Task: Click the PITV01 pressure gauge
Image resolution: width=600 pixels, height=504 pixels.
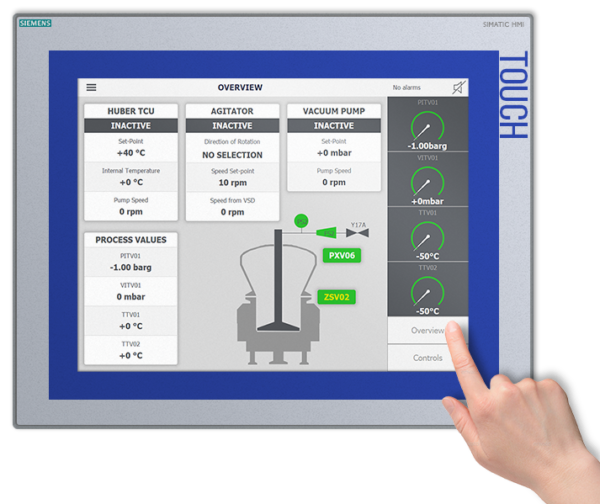Action: [x=427, y=126]
